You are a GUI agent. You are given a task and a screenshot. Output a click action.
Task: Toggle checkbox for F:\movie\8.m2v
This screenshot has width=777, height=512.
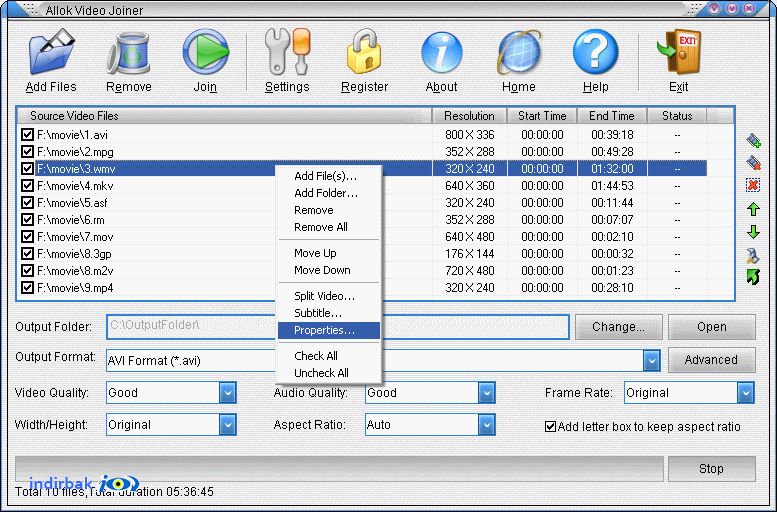(x=28, y=271)
